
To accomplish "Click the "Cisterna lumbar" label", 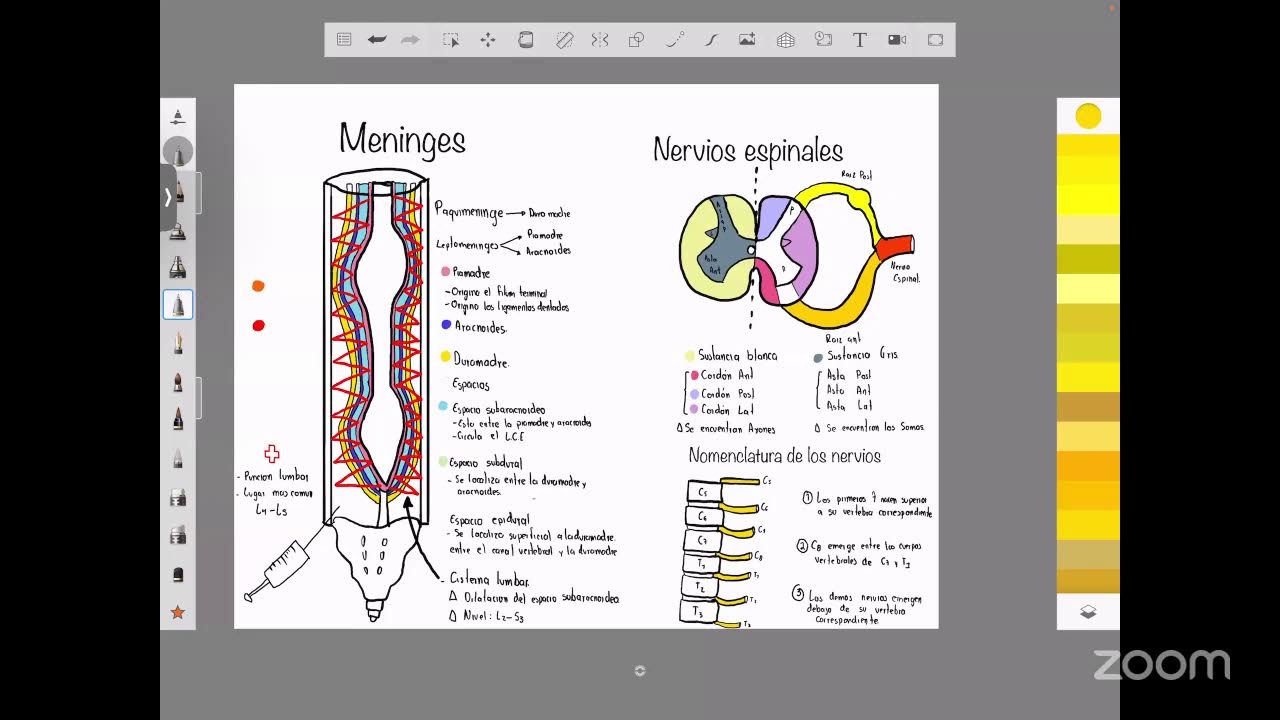I will (x=489, y=580).
